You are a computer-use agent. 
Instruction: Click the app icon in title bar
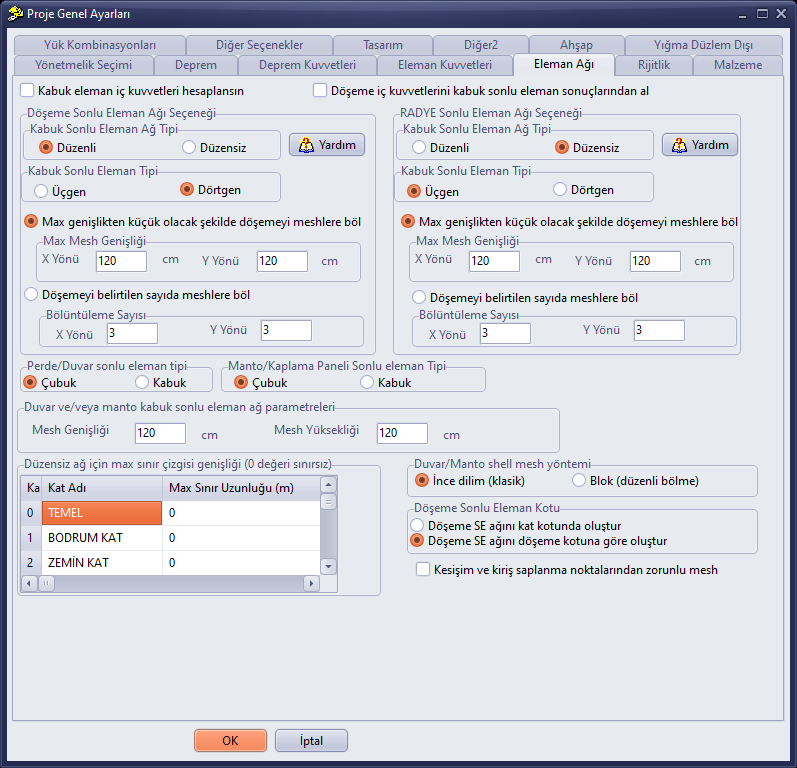click(x=15, y=13)
